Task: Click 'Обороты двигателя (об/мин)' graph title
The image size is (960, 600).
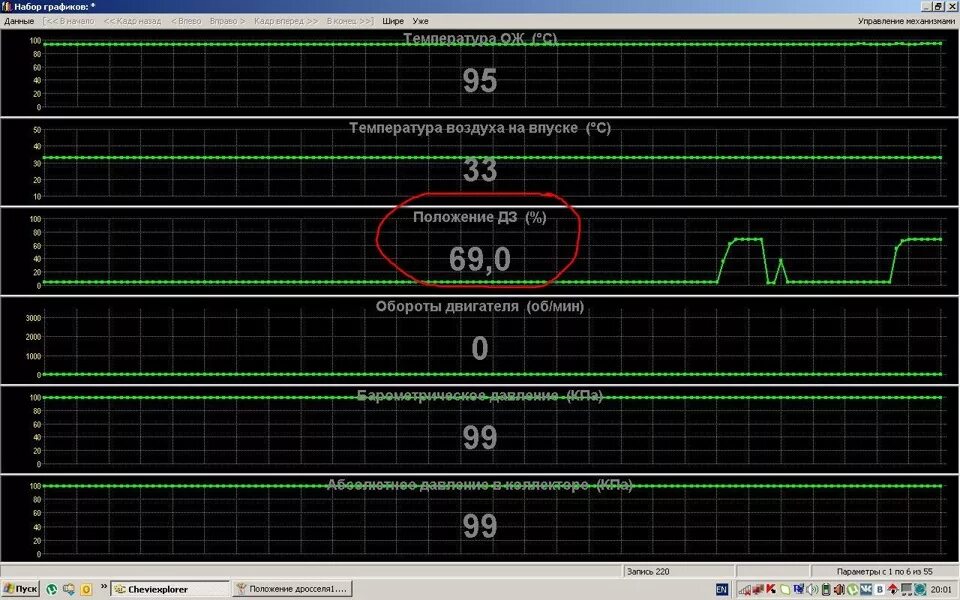Action: [x=479, y=306]
